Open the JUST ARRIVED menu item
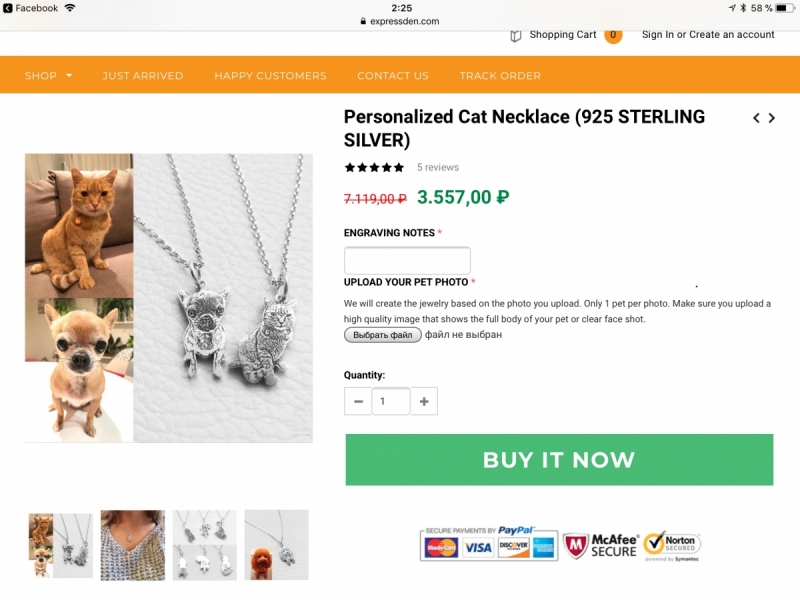This screenshot has width=800, height=600. coord(142,75)
